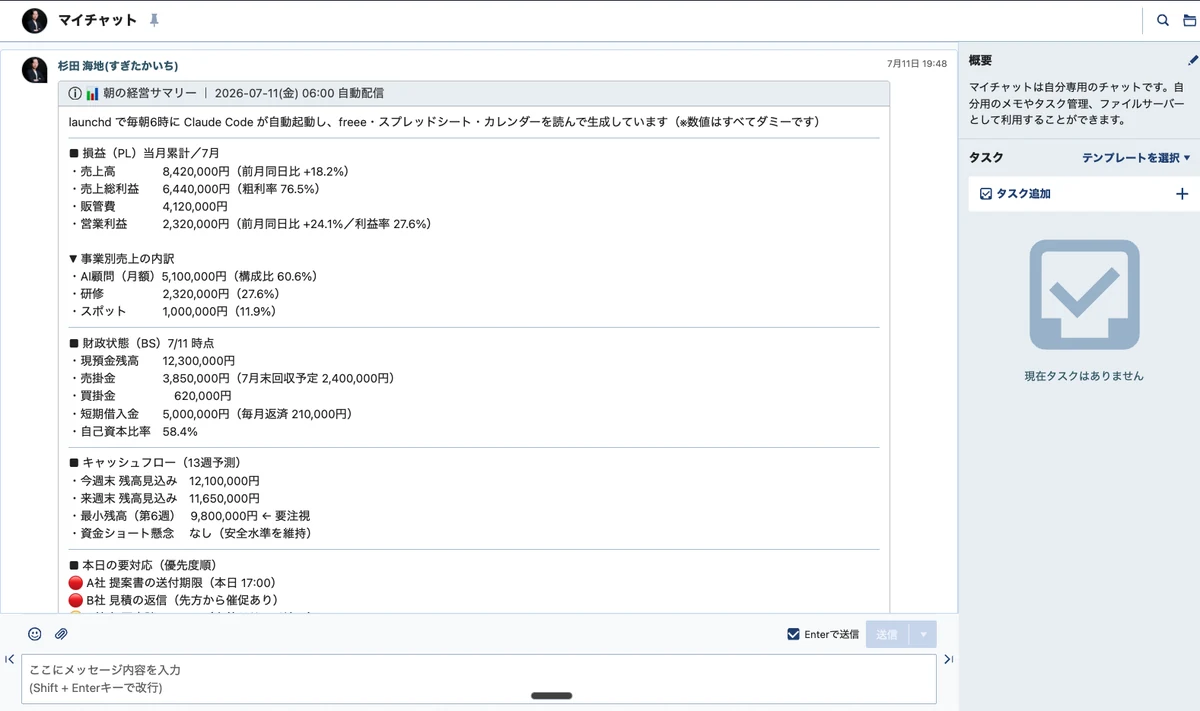Click the ▼事業別売上の内訳 heading
1200x711 pixels.
[x=121, y=258]
